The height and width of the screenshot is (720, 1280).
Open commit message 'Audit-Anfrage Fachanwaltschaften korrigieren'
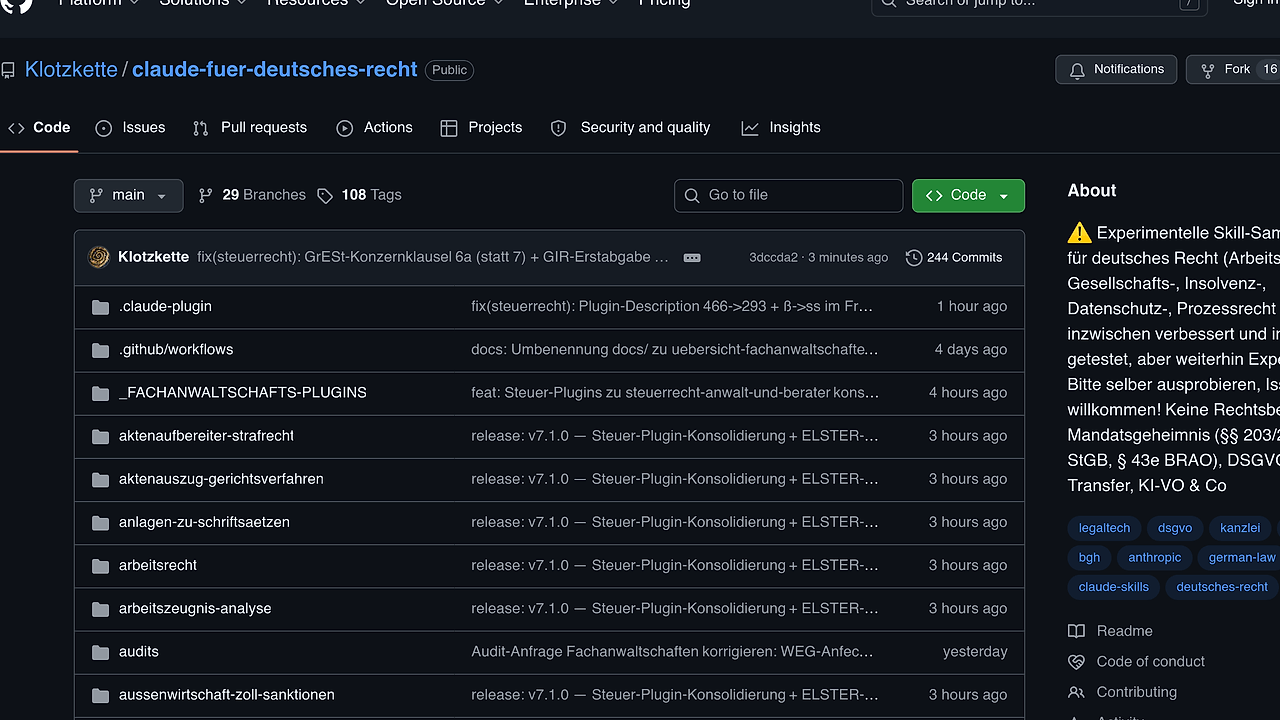pos(672,651)
